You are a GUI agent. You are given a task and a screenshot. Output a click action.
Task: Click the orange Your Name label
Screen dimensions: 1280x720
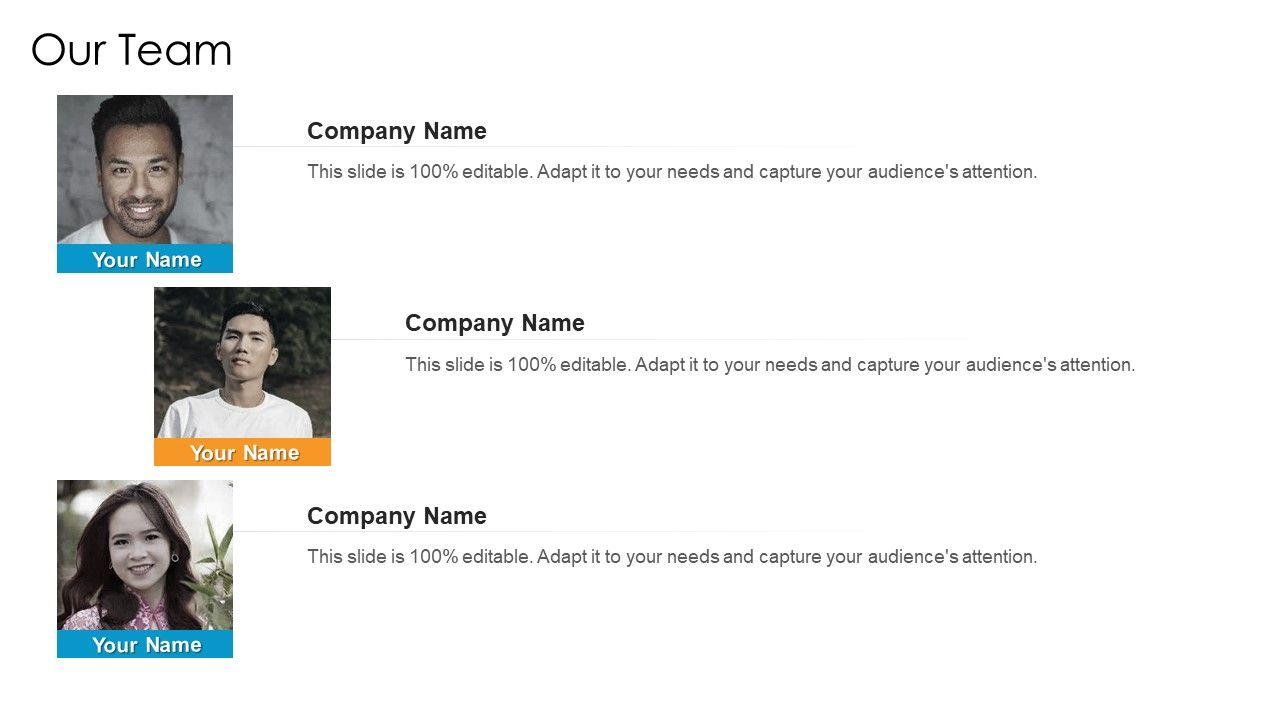point(242,452)
